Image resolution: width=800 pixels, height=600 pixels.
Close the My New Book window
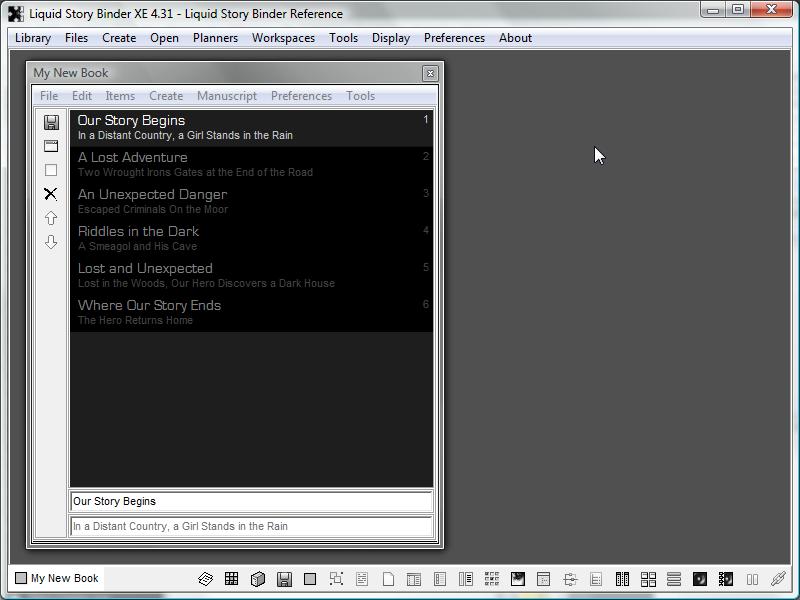point(430,73)
